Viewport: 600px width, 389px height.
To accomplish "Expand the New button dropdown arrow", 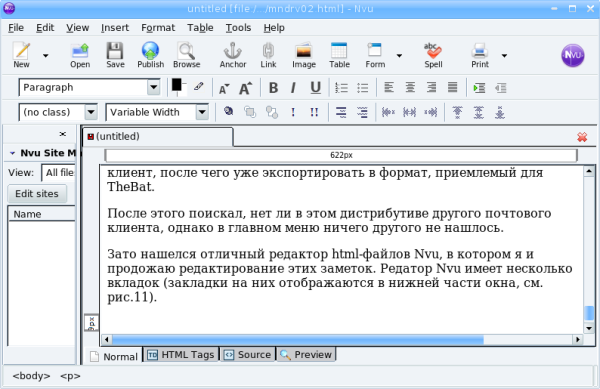I will coord(46,55).
